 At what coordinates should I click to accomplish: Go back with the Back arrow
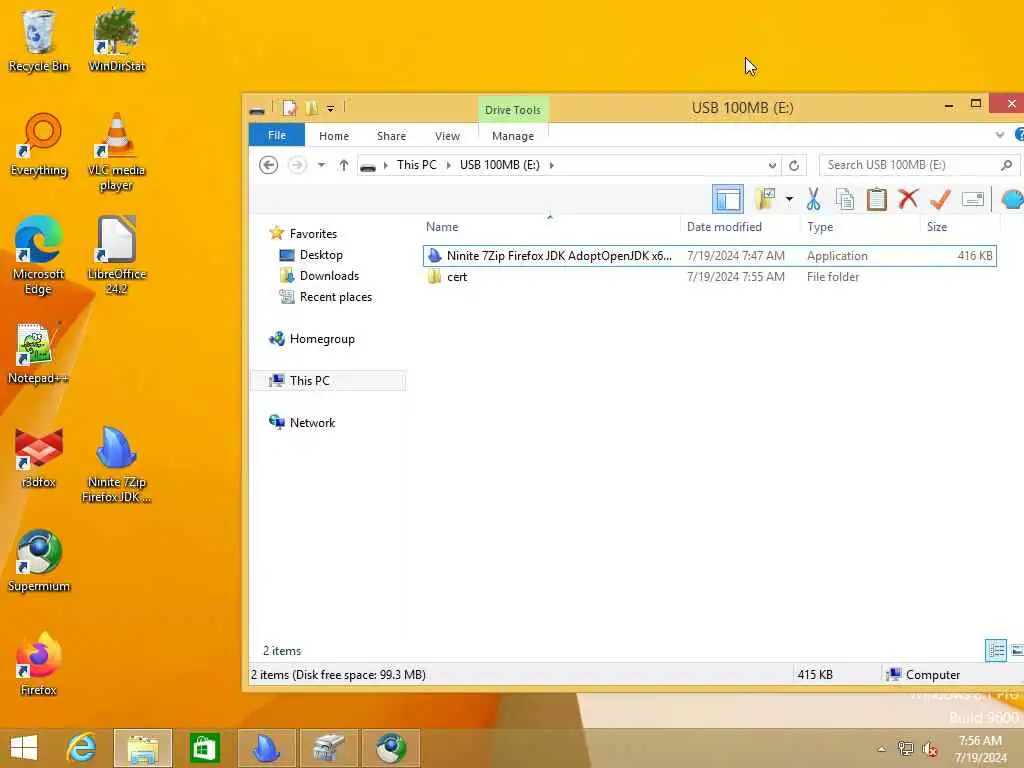(x=268, y=165)
